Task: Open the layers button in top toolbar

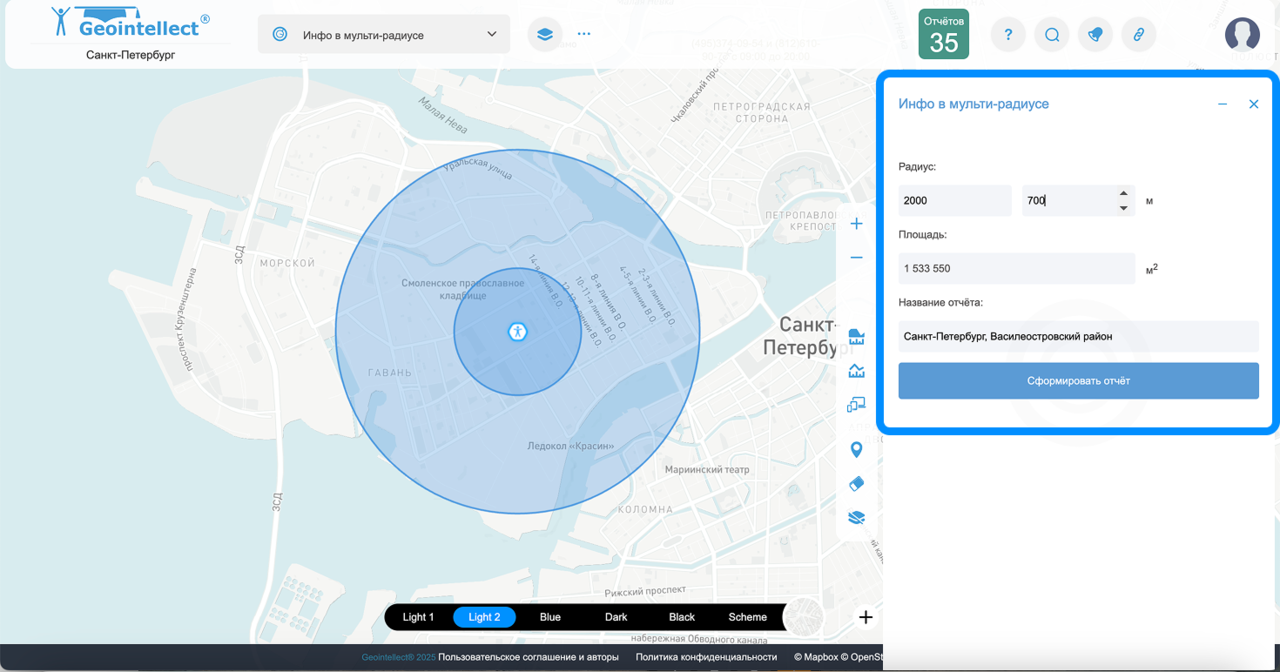Action: coord(544,34)
